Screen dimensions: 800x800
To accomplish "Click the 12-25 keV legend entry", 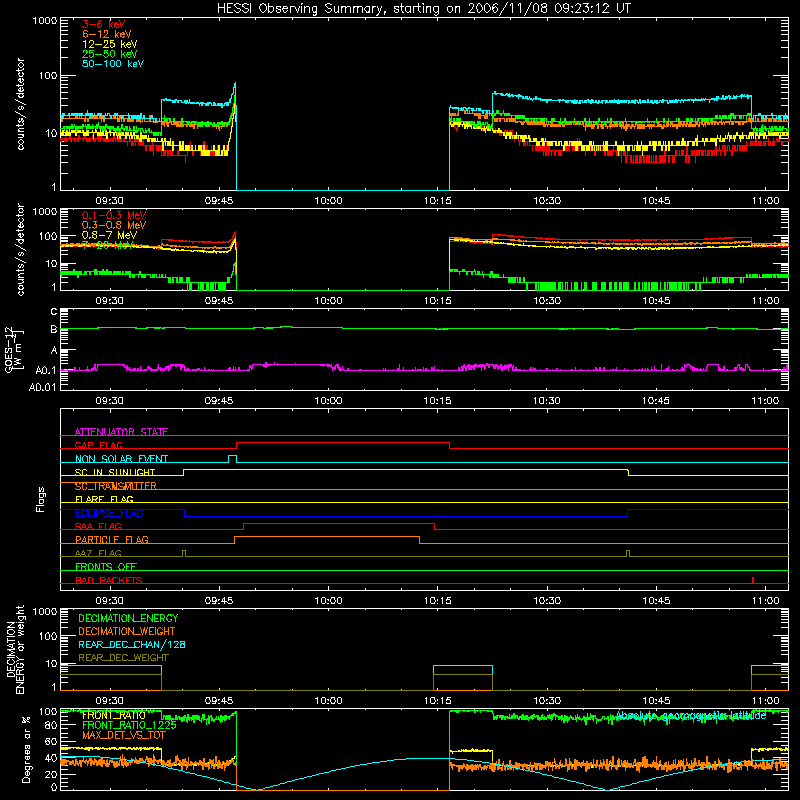I will coord(109,44).
